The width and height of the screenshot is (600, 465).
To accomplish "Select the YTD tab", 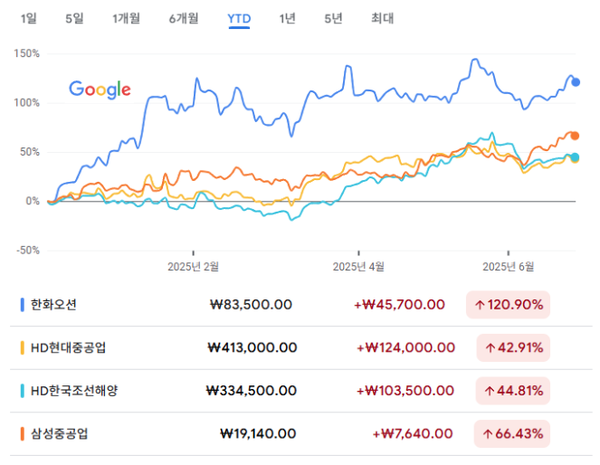I will pos(239,18).
